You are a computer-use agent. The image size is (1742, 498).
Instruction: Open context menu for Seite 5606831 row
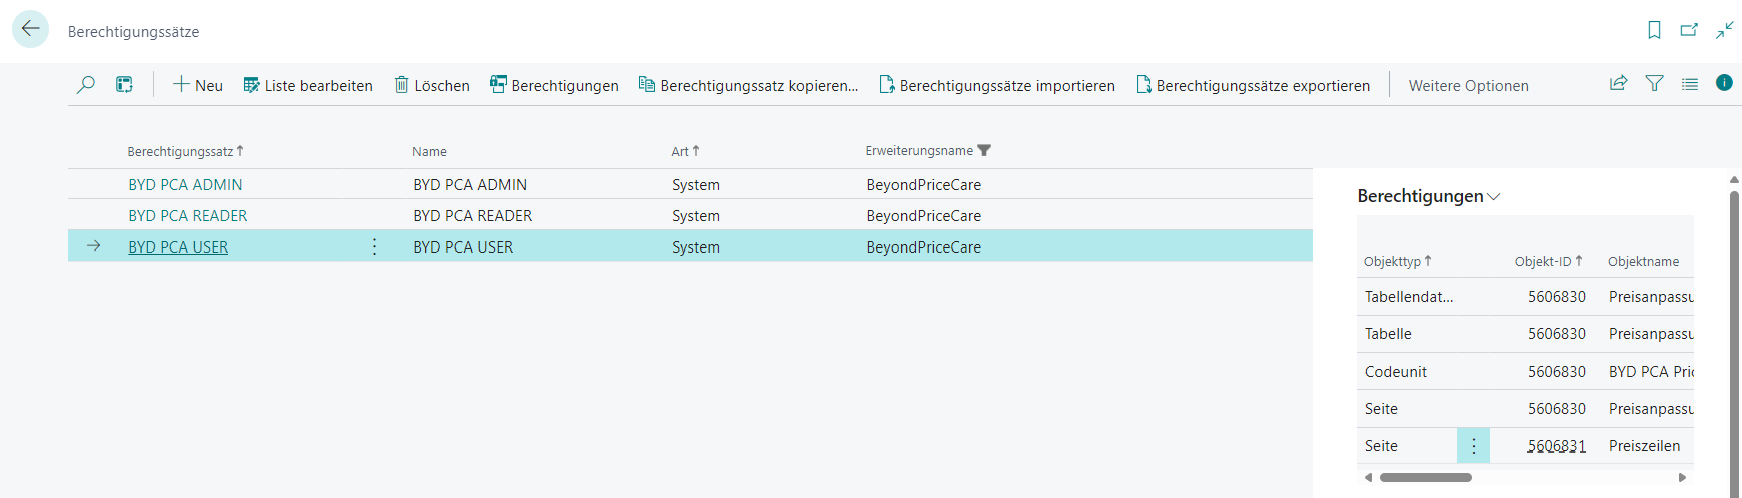coord(1473,446)
